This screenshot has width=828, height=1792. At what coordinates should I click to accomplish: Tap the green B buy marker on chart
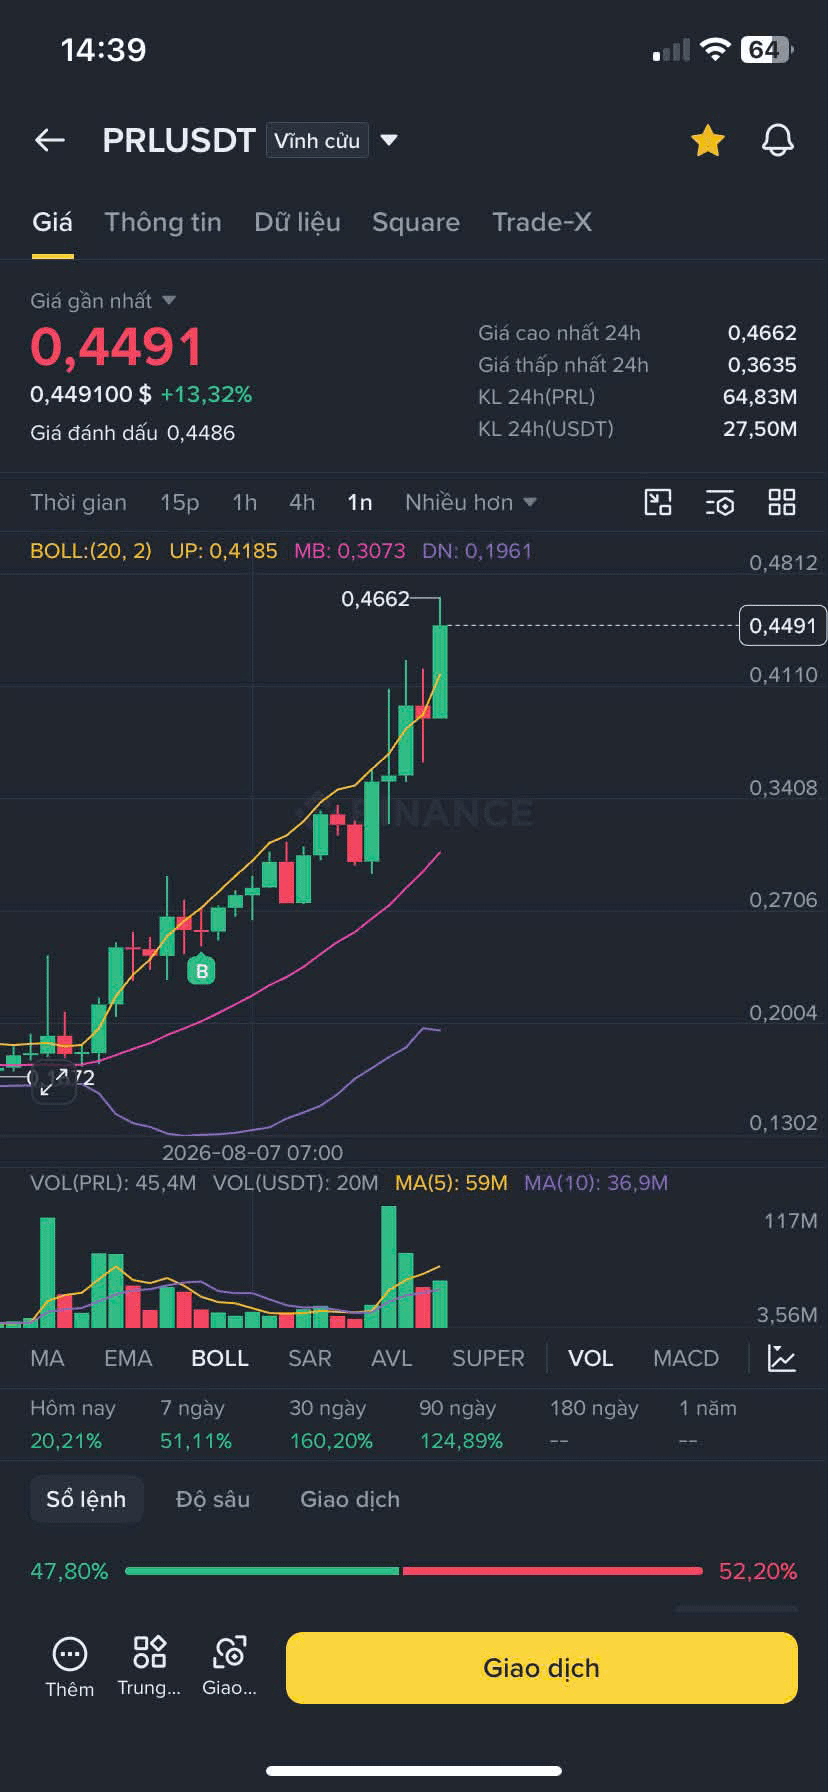[202, 970]
